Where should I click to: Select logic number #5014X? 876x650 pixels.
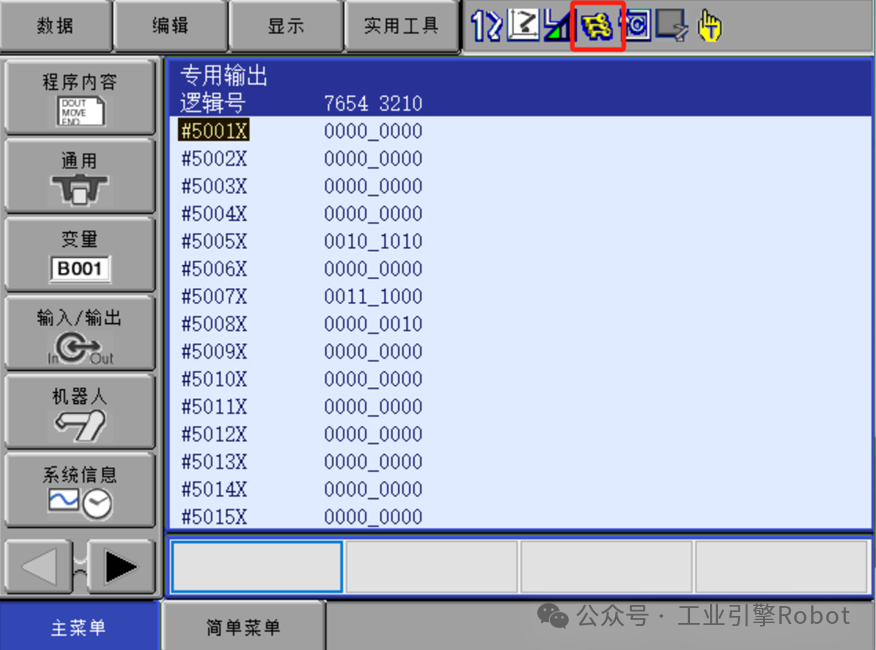(x=214, y=490)
